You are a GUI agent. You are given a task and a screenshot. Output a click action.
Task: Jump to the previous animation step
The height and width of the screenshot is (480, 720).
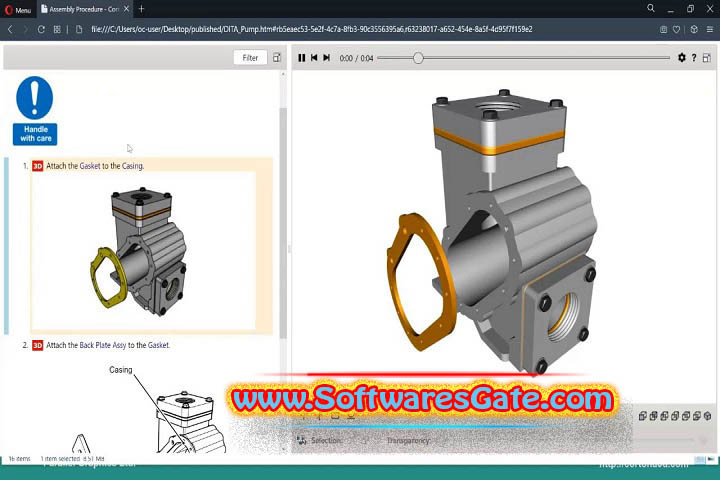(314, 58)
